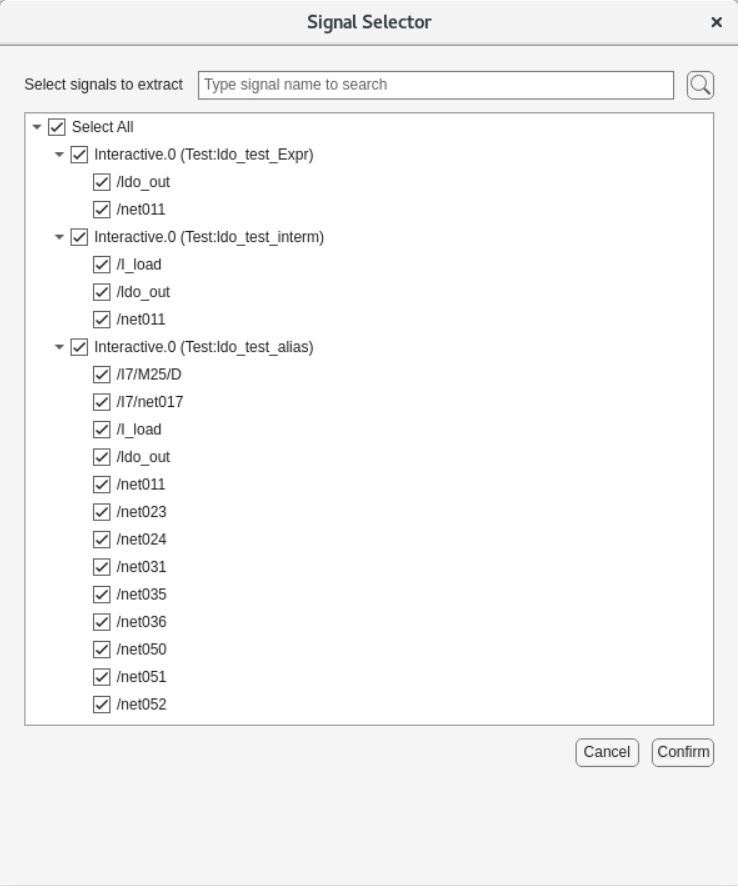
Task: Select the /net050 signal label
Action: pyautogui.click(x=141, y=649)
